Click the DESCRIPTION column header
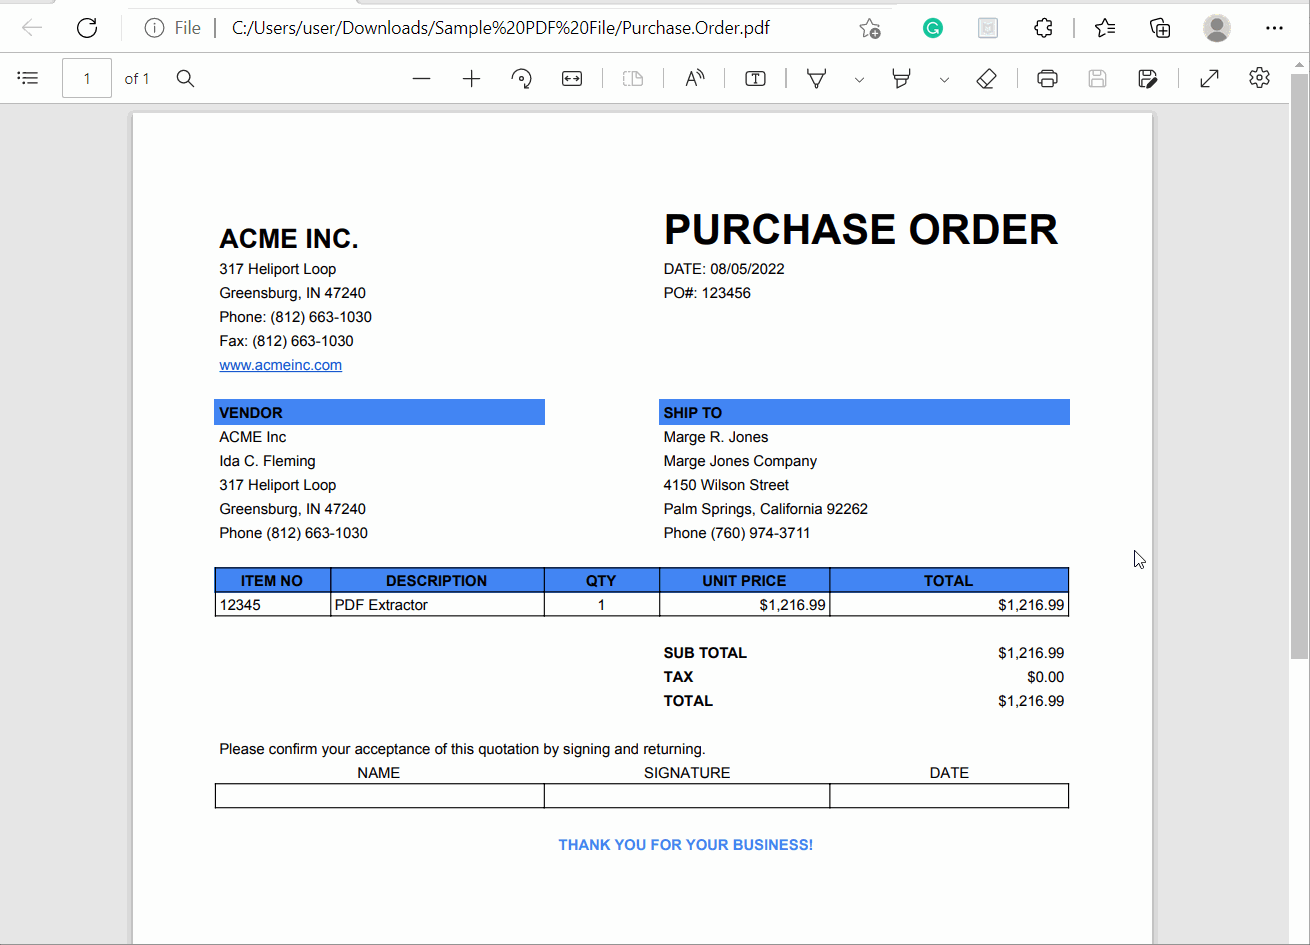Screen dimensions: 1310x945 click(437, 580)
